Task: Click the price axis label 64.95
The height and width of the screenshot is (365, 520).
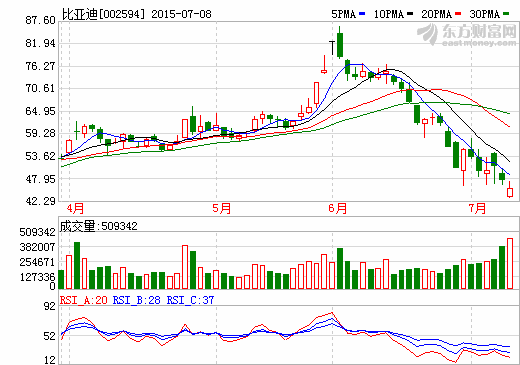Action: [40, 111]
